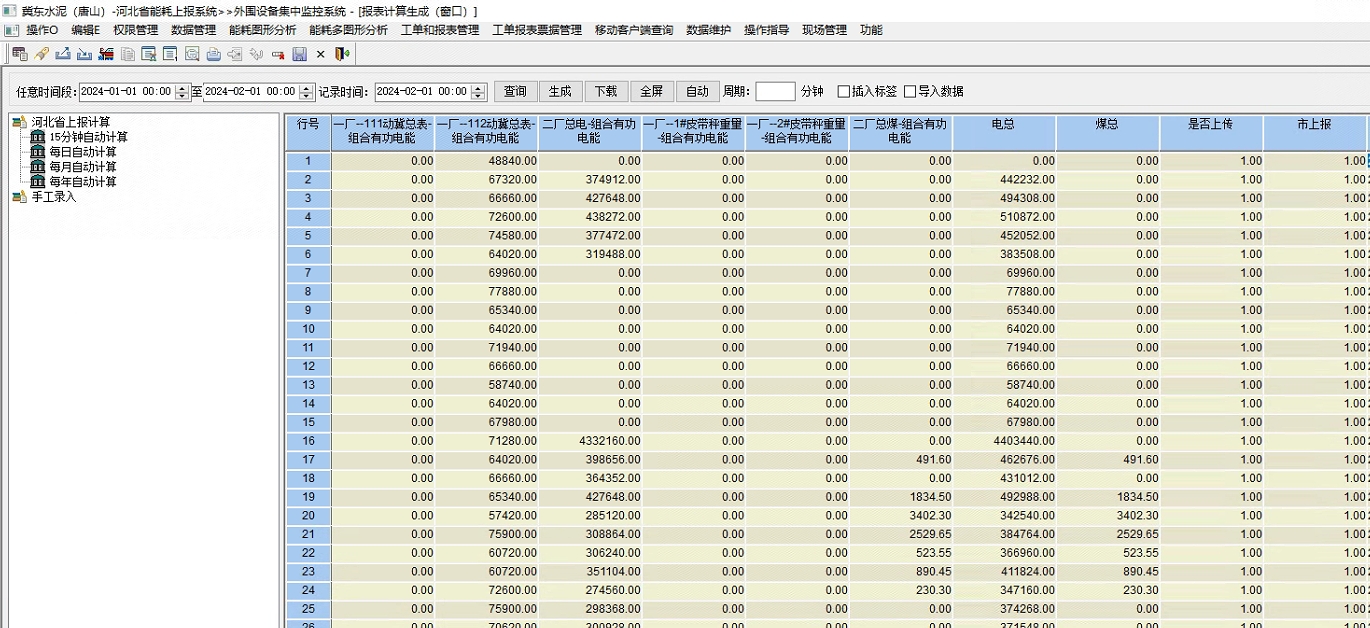Click the exit door icon

(342, 54)
